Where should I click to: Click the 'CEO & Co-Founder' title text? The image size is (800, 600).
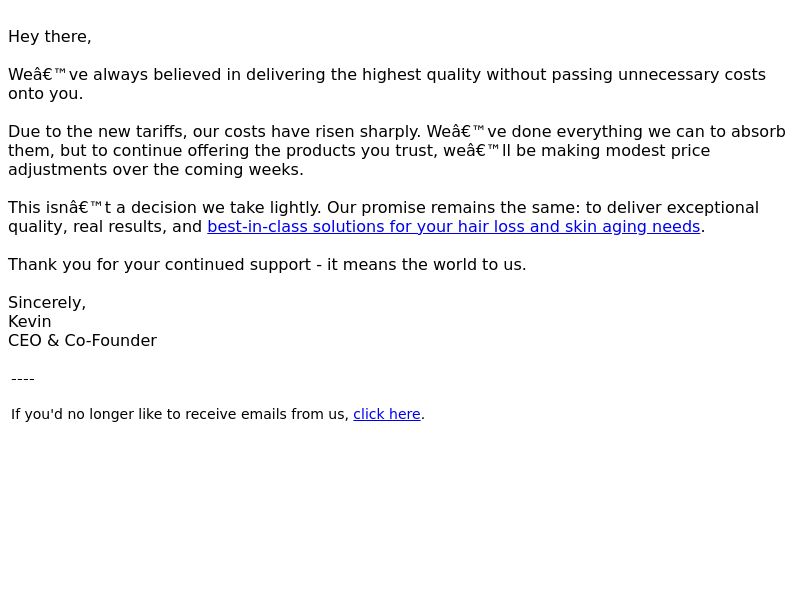pos(83,340)
